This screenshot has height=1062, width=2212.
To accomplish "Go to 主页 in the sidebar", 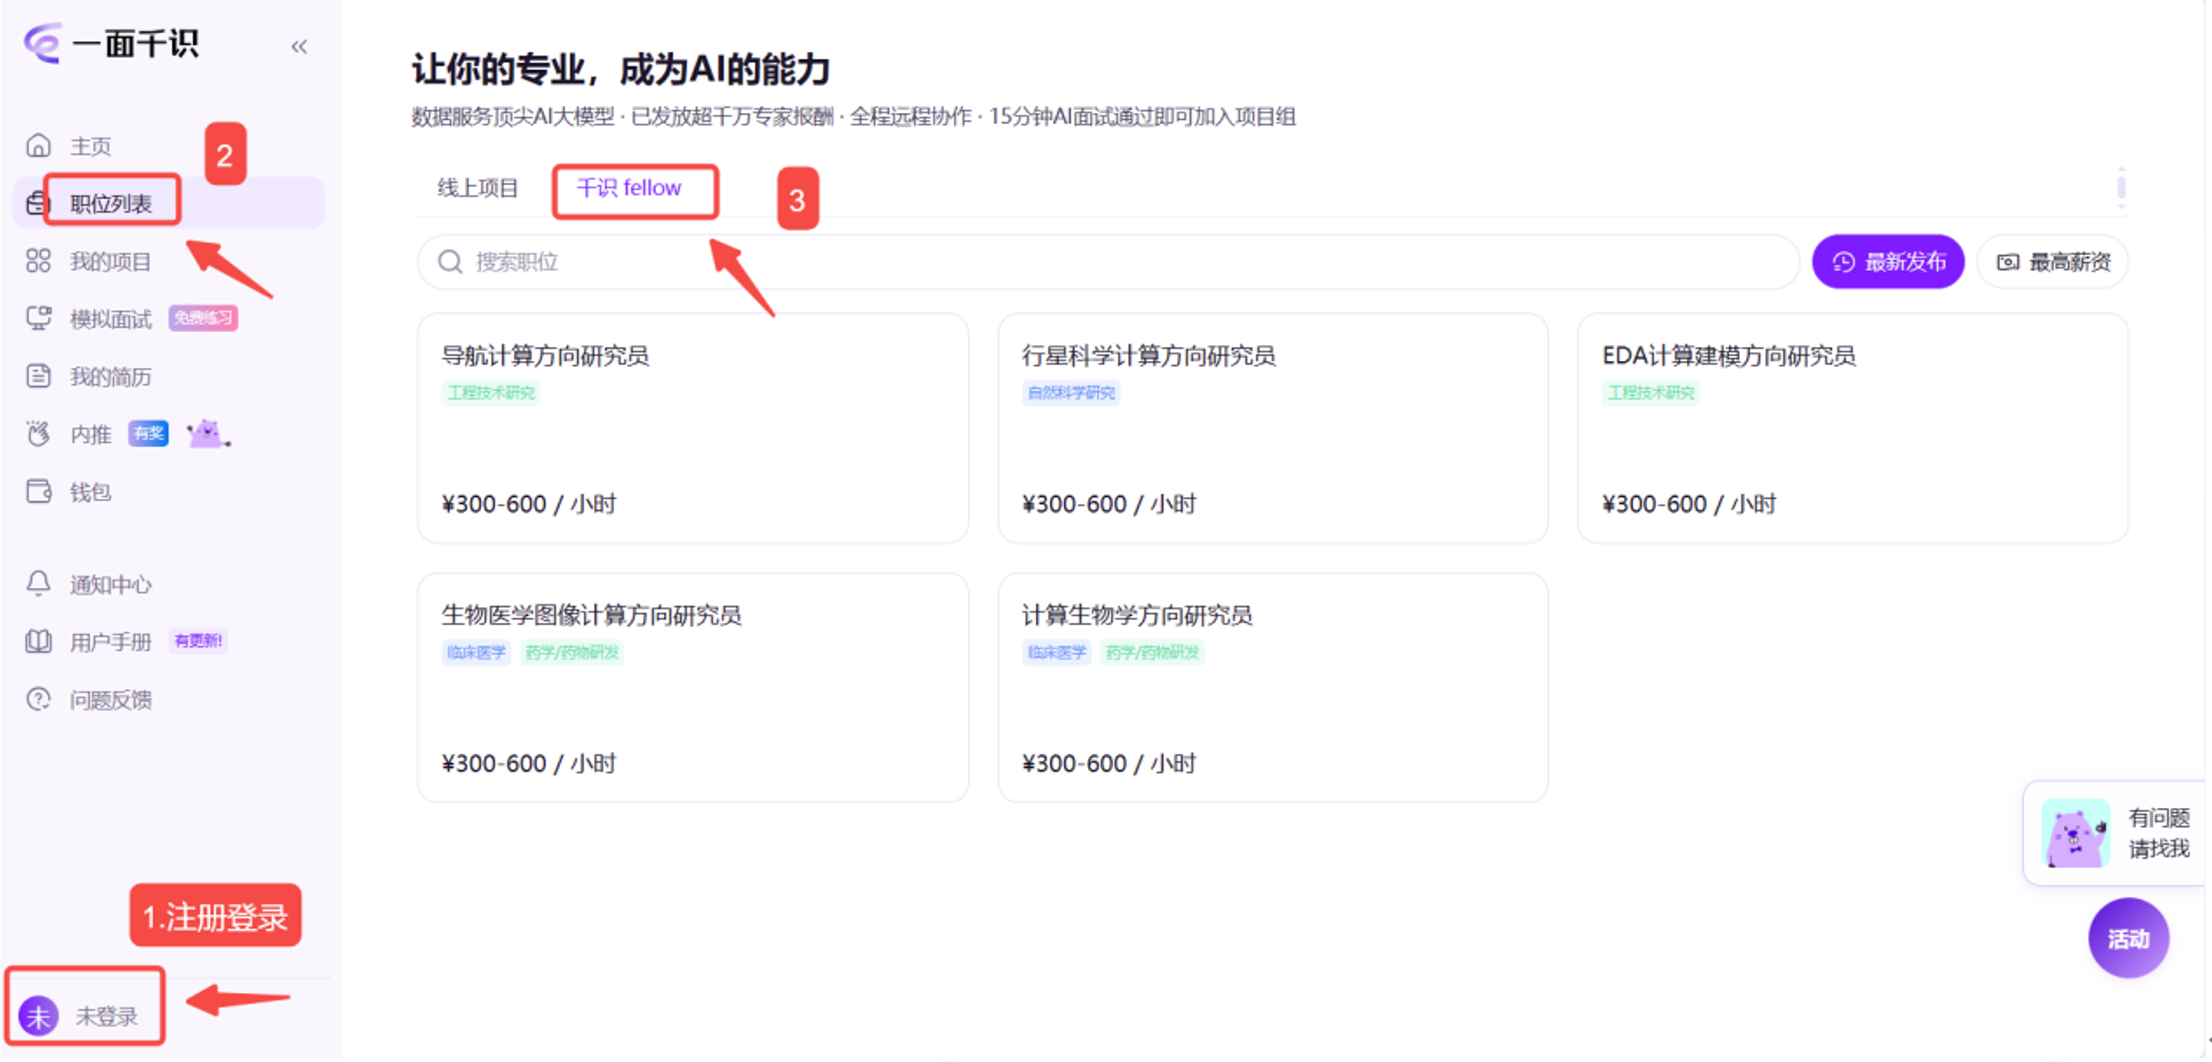I will (90, 146).
